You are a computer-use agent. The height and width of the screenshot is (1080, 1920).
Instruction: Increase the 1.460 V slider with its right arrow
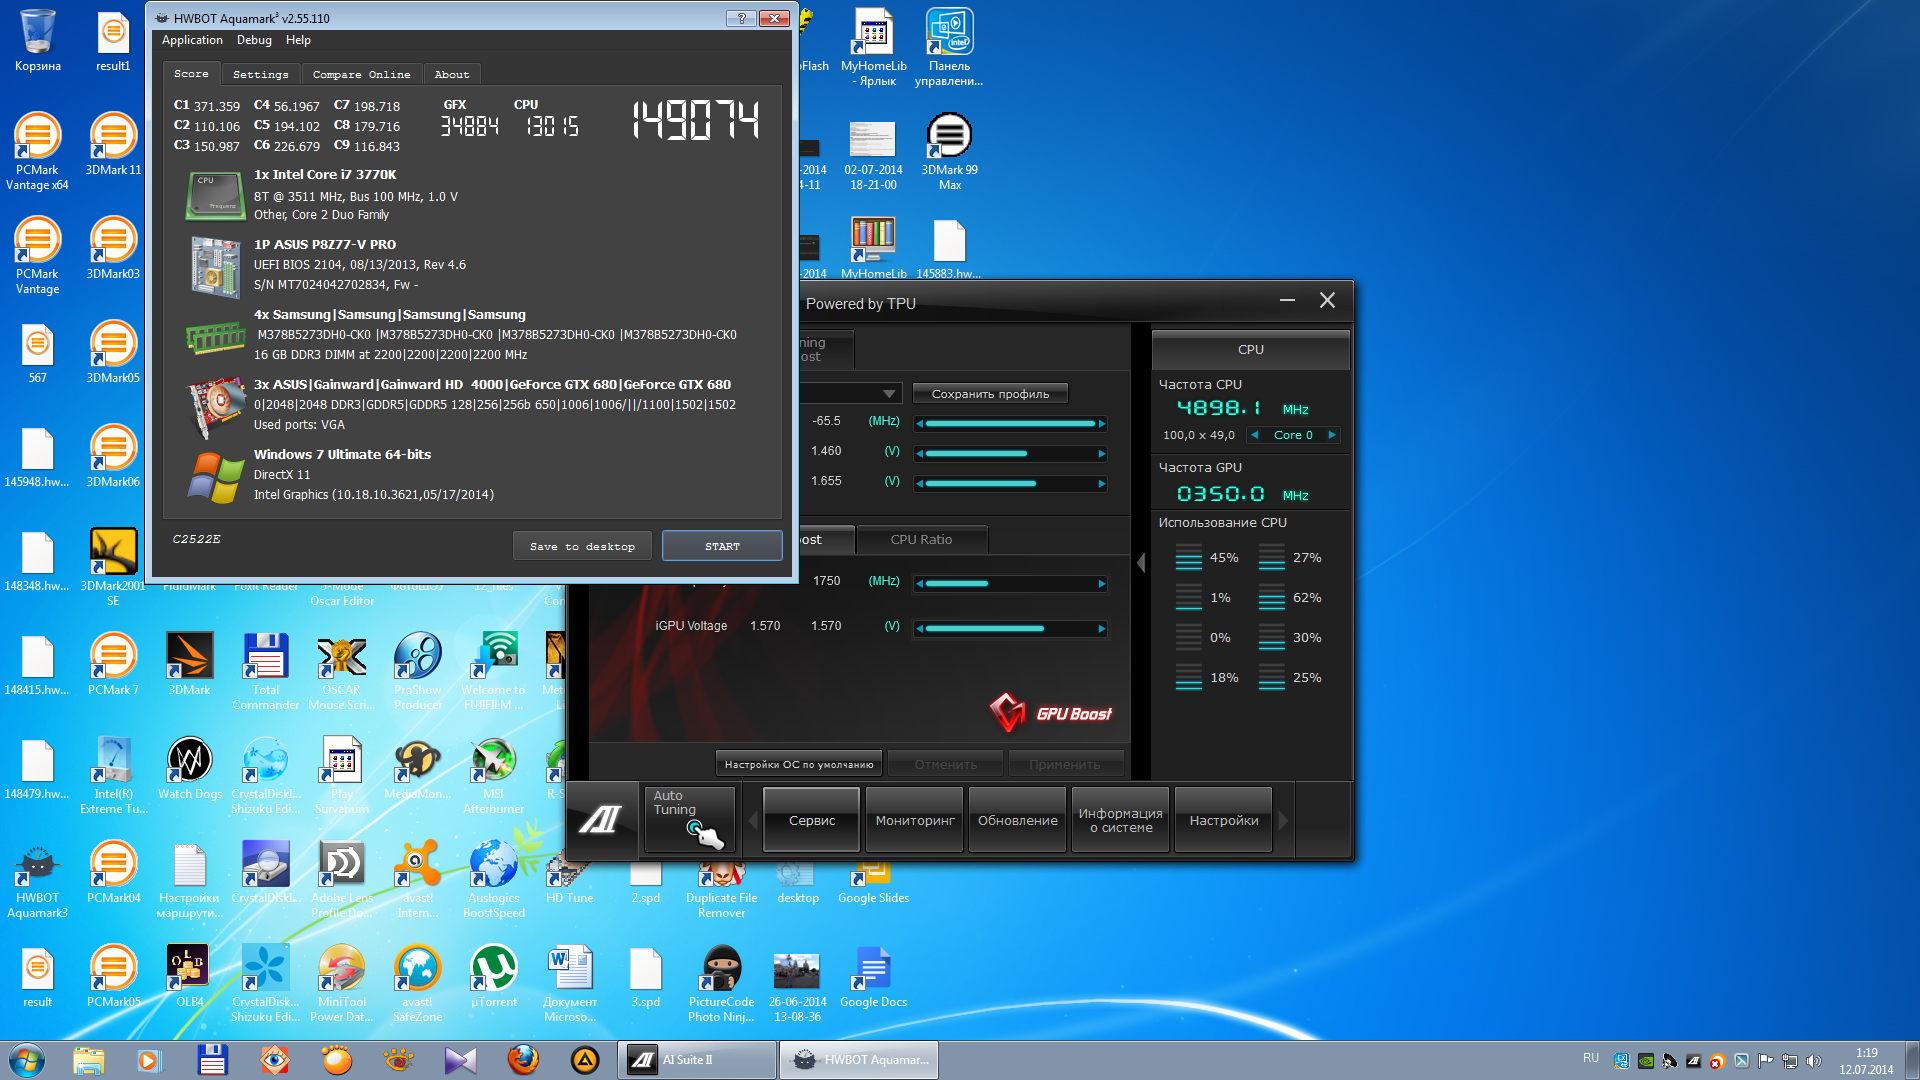coord(1102,454)
